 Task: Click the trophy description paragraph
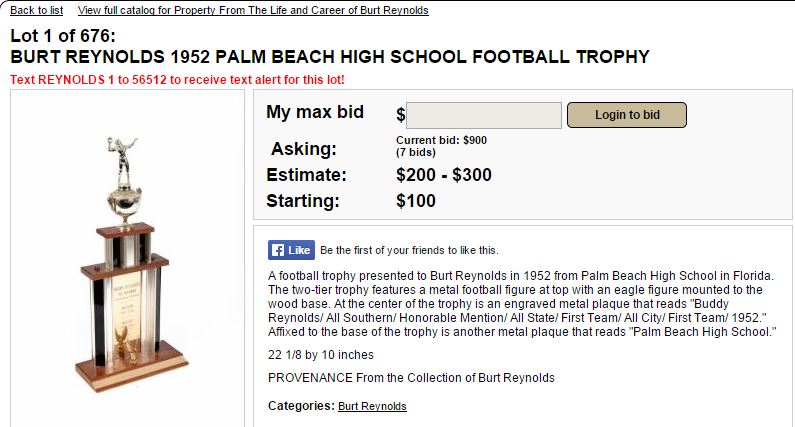click(523, 302)
